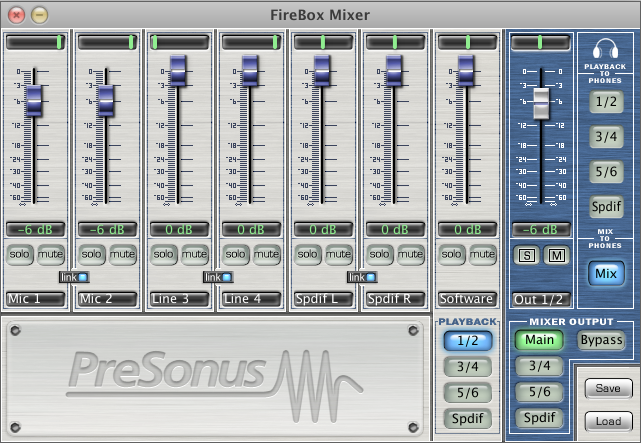
Task: Select Playback 1/2 source
Action: 468,340
